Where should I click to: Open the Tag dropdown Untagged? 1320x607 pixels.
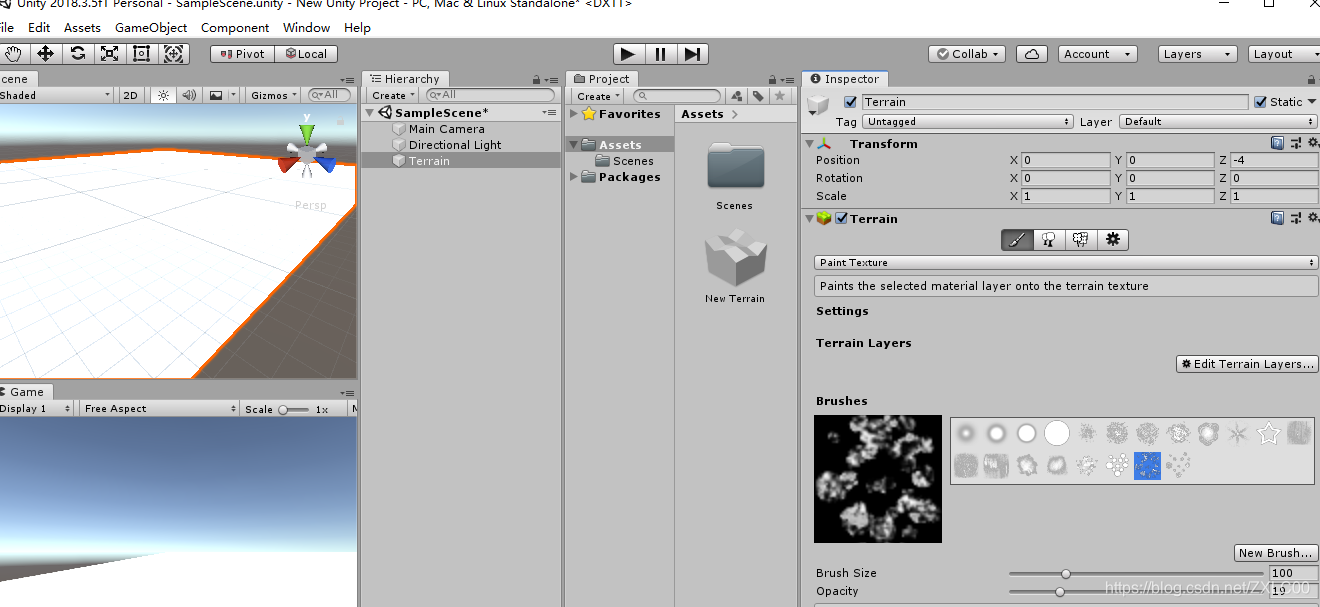(968, 122)
